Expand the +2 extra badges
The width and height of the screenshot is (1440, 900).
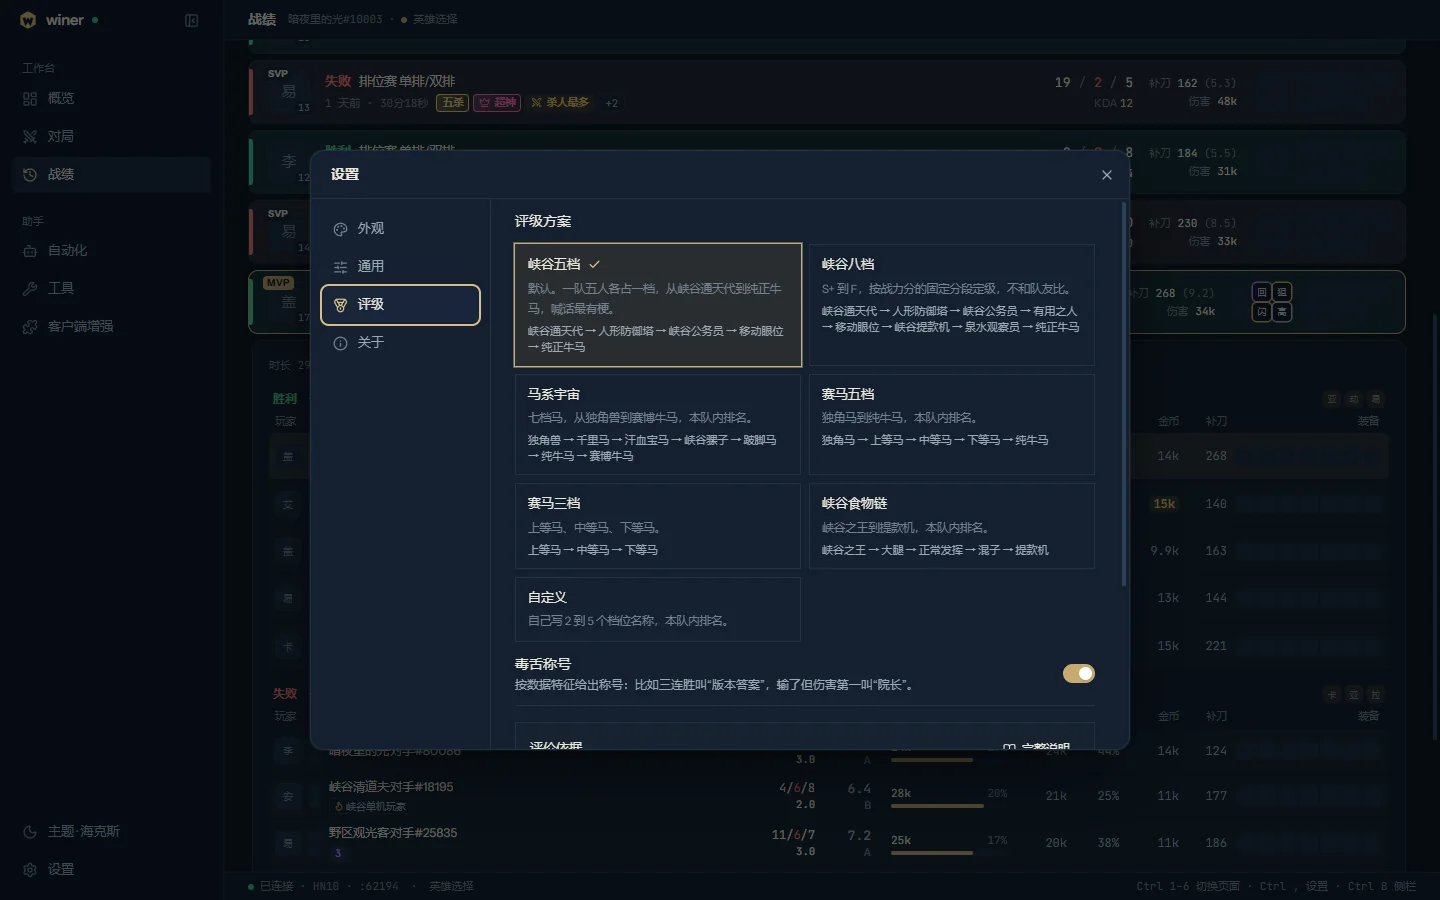pyautogui.click(x=612, y=103)
